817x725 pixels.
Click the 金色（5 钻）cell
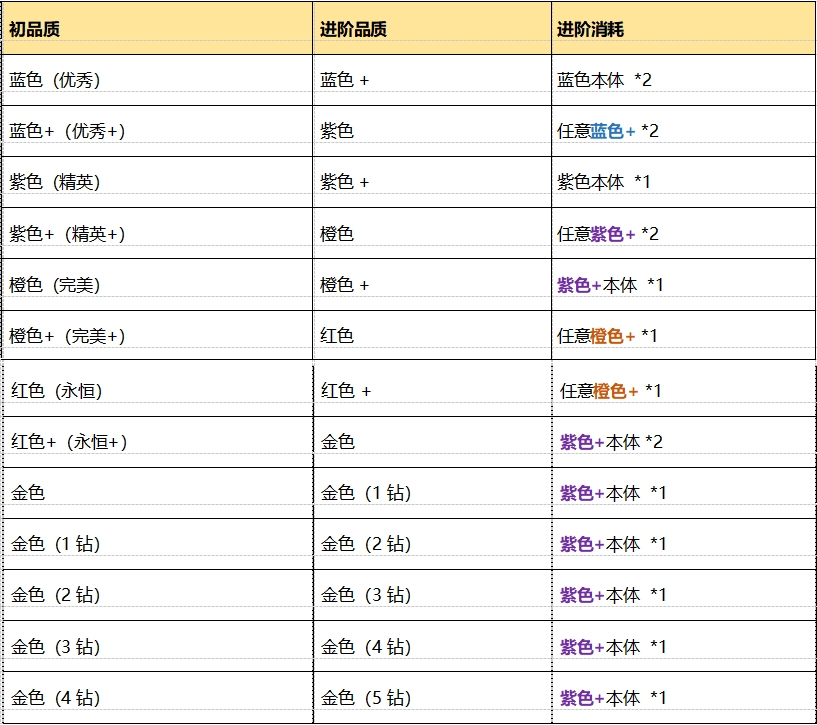pyautogui.click(x=366, y=698)
